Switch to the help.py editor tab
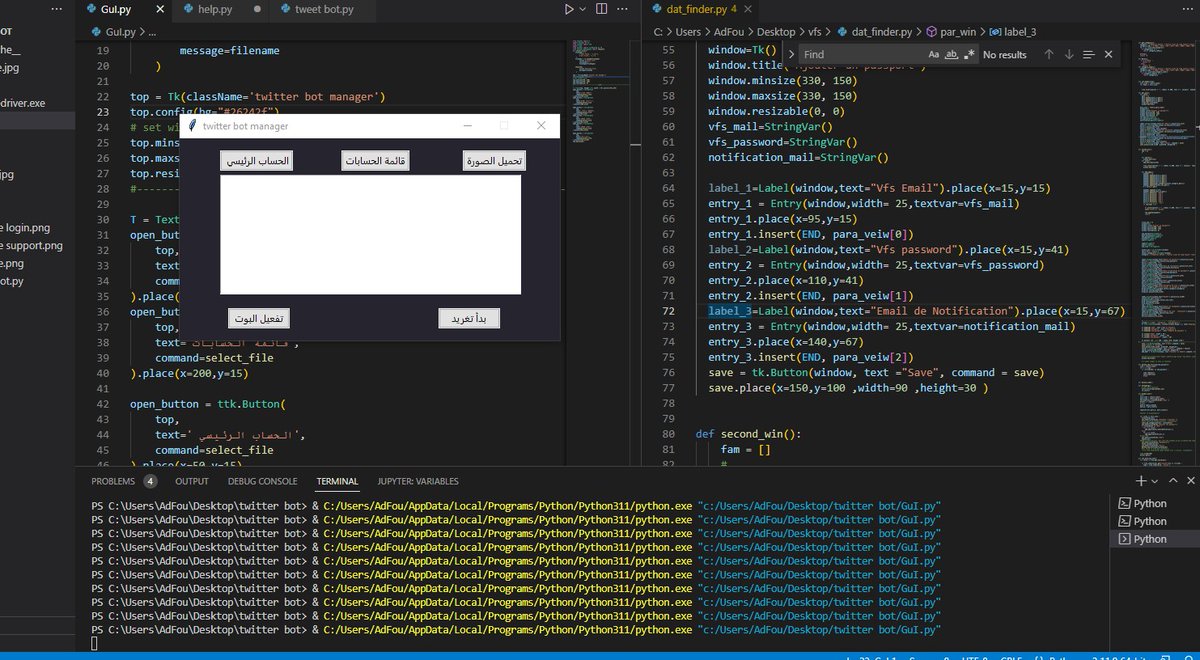This screenshot has height=660, width=1200. click(215, 9)
